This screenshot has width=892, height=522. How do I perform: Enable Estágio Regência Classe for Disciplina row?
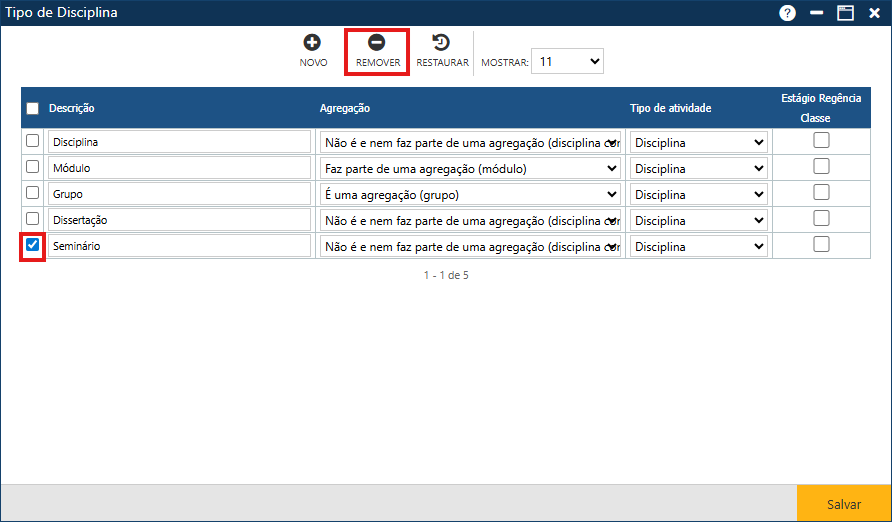pos(821,140)
